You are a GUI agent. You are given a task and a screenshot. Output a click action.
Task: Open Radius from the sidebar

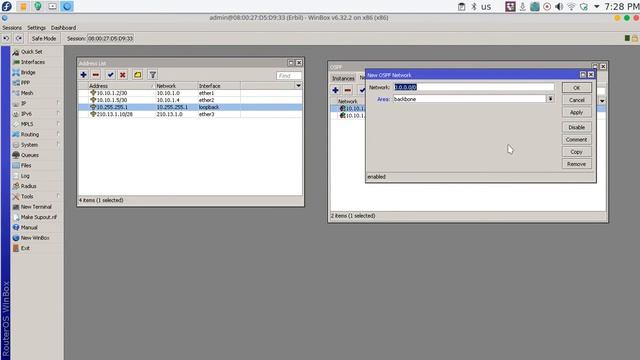coord(28,186)
